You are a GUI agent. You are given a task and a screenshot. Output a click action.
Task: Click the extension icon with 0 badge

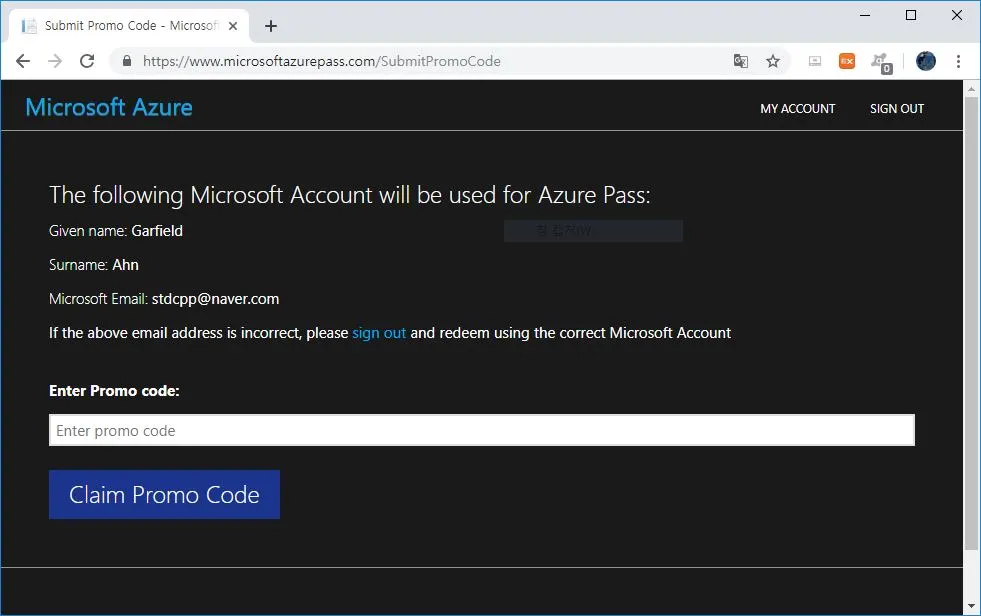tap(881, 61)
